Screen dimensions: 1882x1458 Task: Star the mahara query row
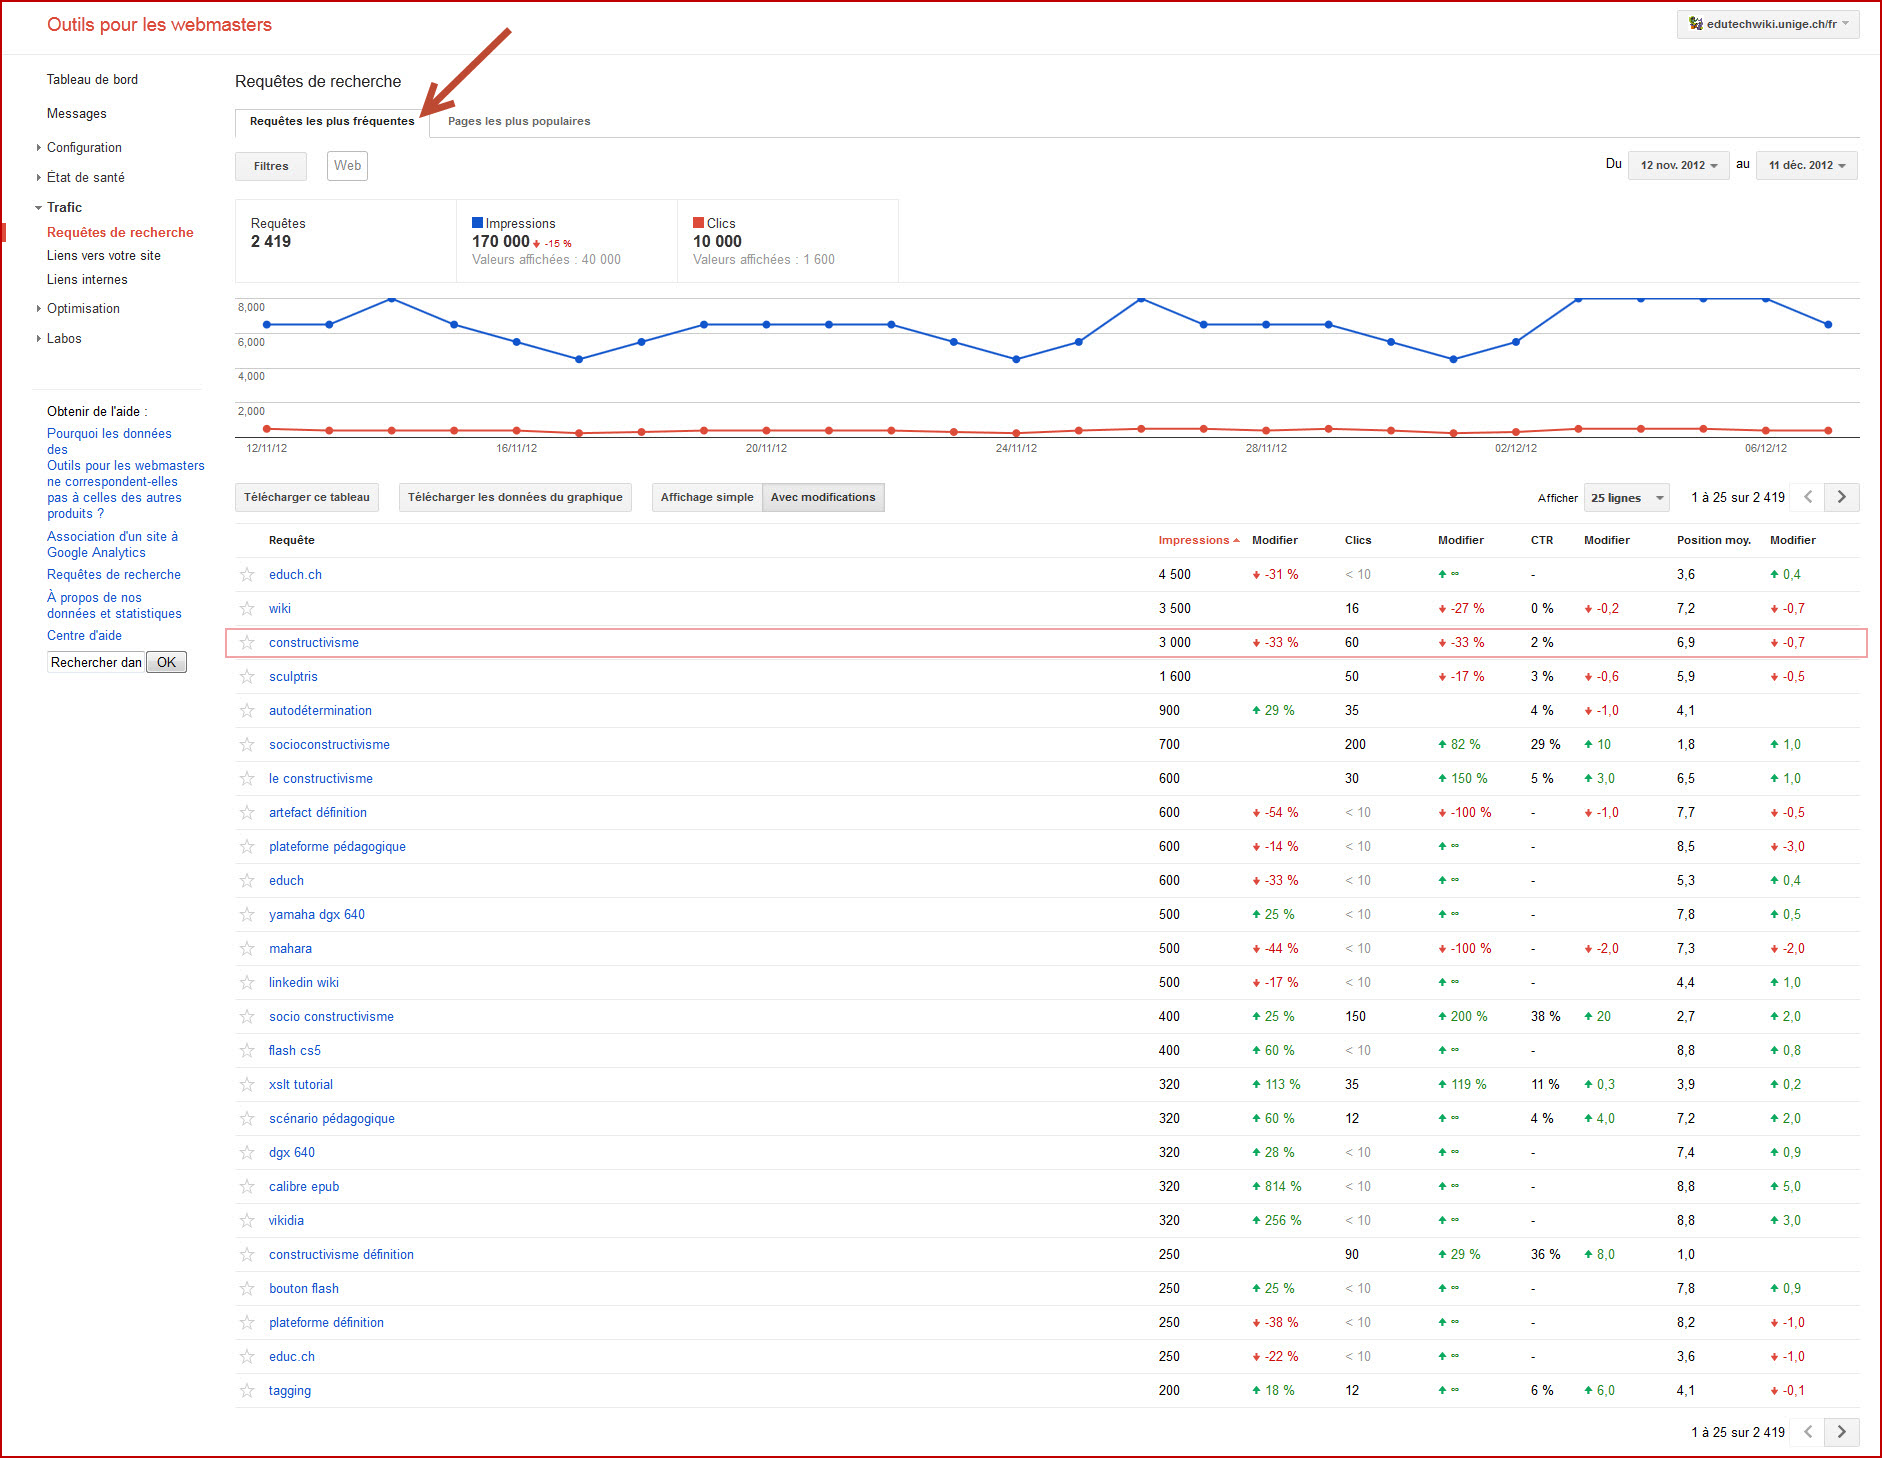coord(247,948)
